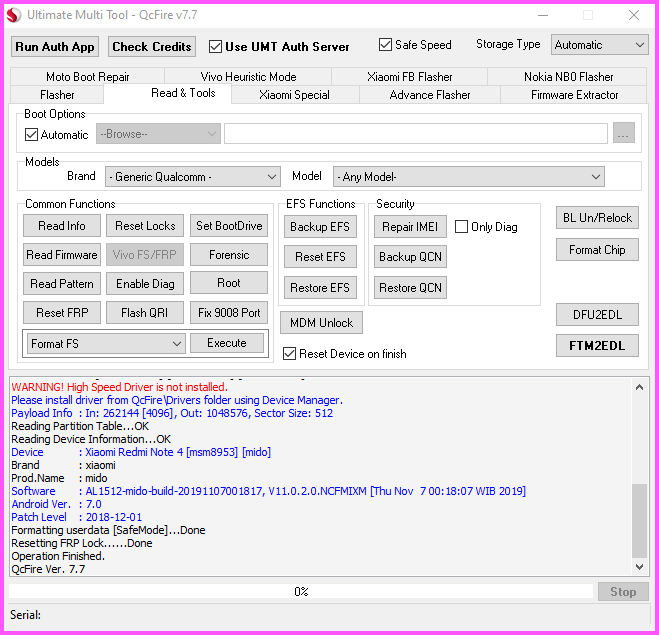The image size is (659, 635).
Task: Open the Xiaomi FB Flasher tab
Action: (x=409, y=77)
